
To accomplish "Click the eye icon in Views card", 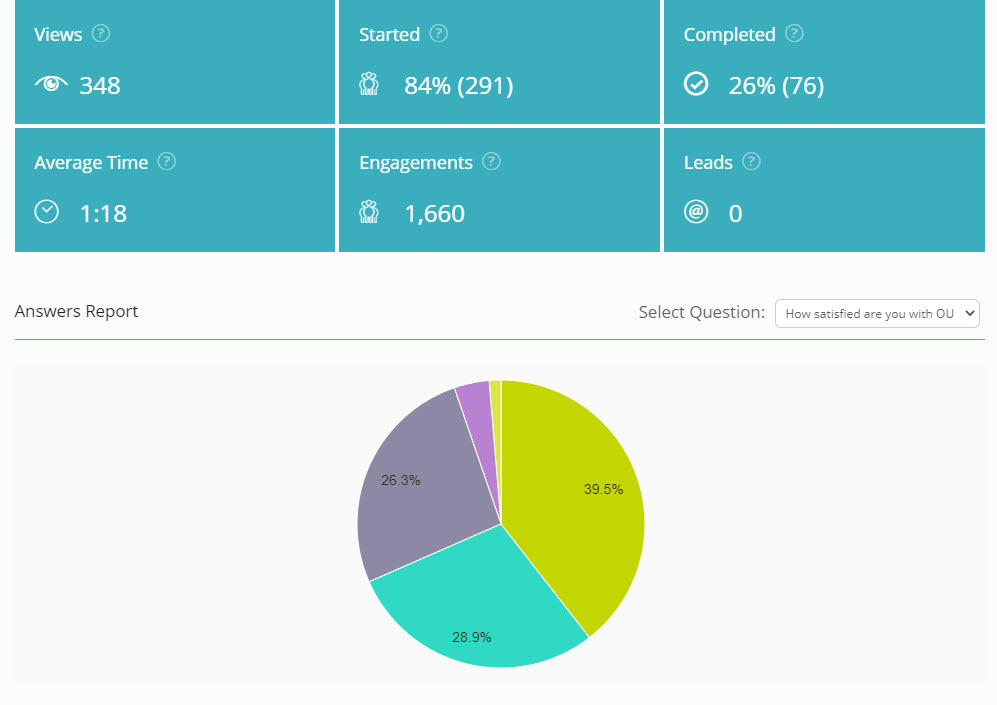I will (x=50, y=85).
